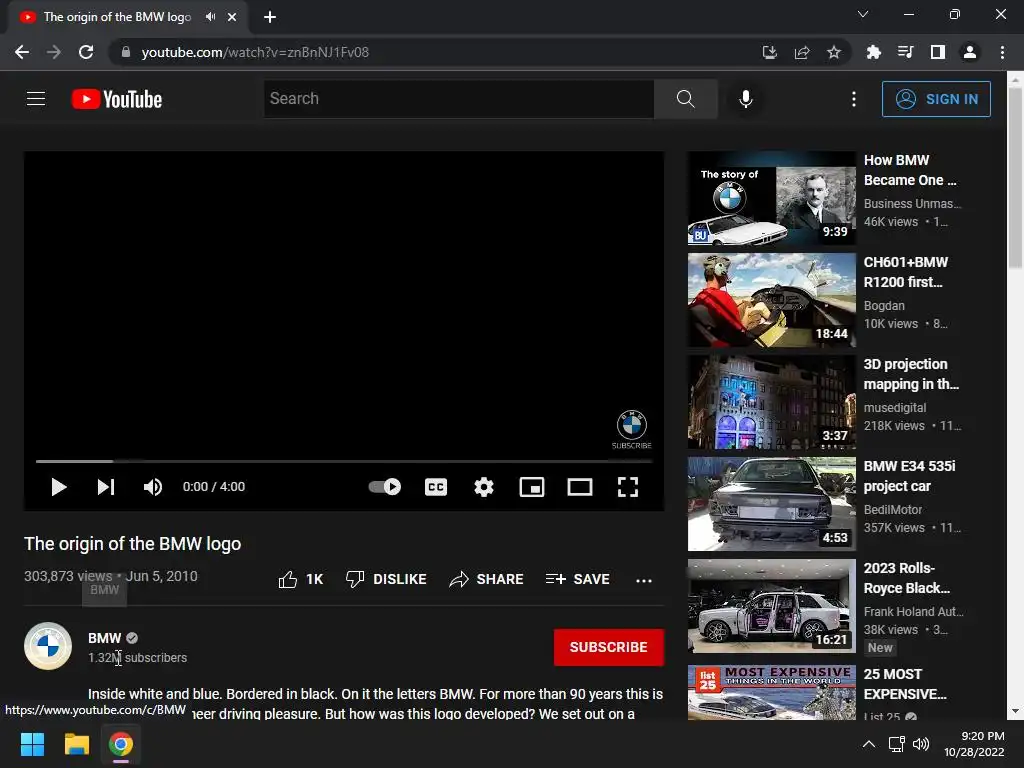Seek on the video progress bar
This screenshot has width=1024, height=768.
(x=344, y=461)
